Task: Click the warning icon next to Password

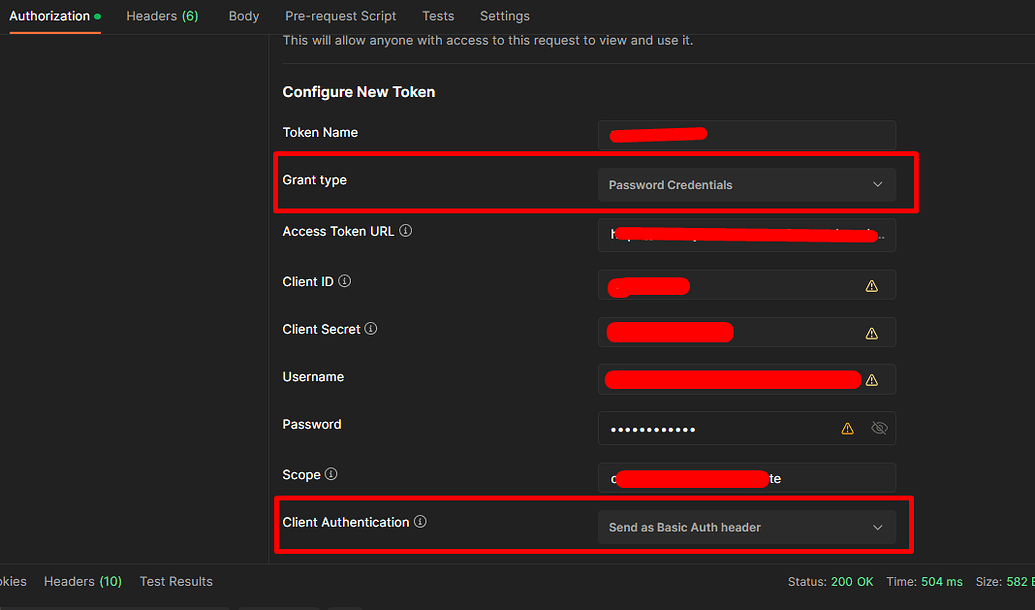Action: [x=847, y=427]
